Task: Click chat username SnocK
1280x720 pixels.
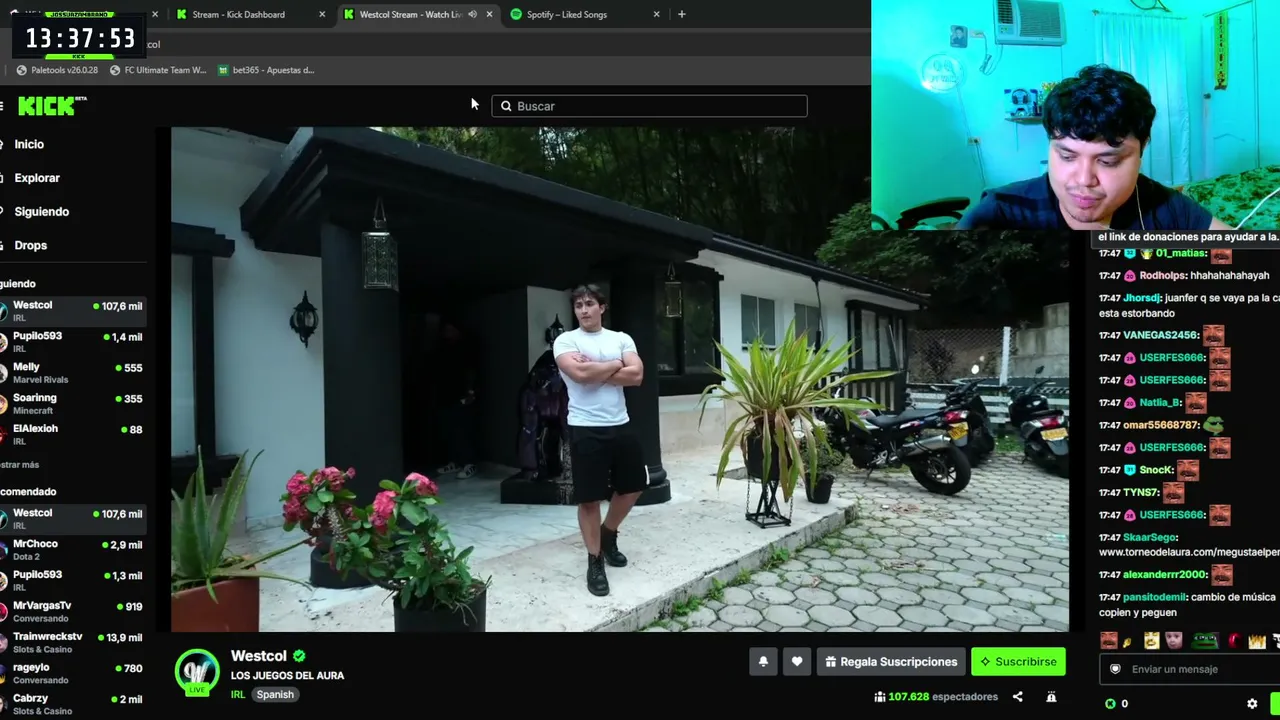Action: [x=1156, y=470]
